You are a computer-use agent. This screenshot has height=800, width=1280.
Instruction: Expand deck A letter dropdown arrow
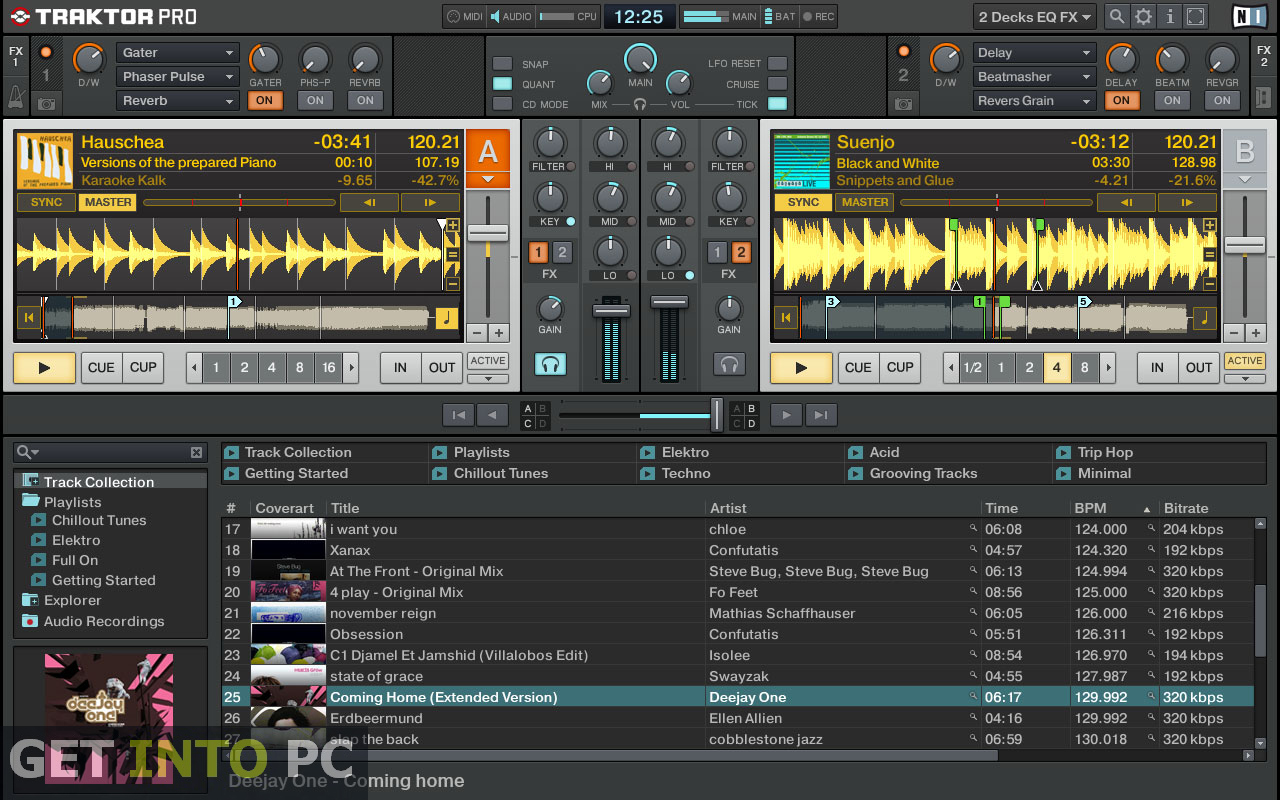488,179
